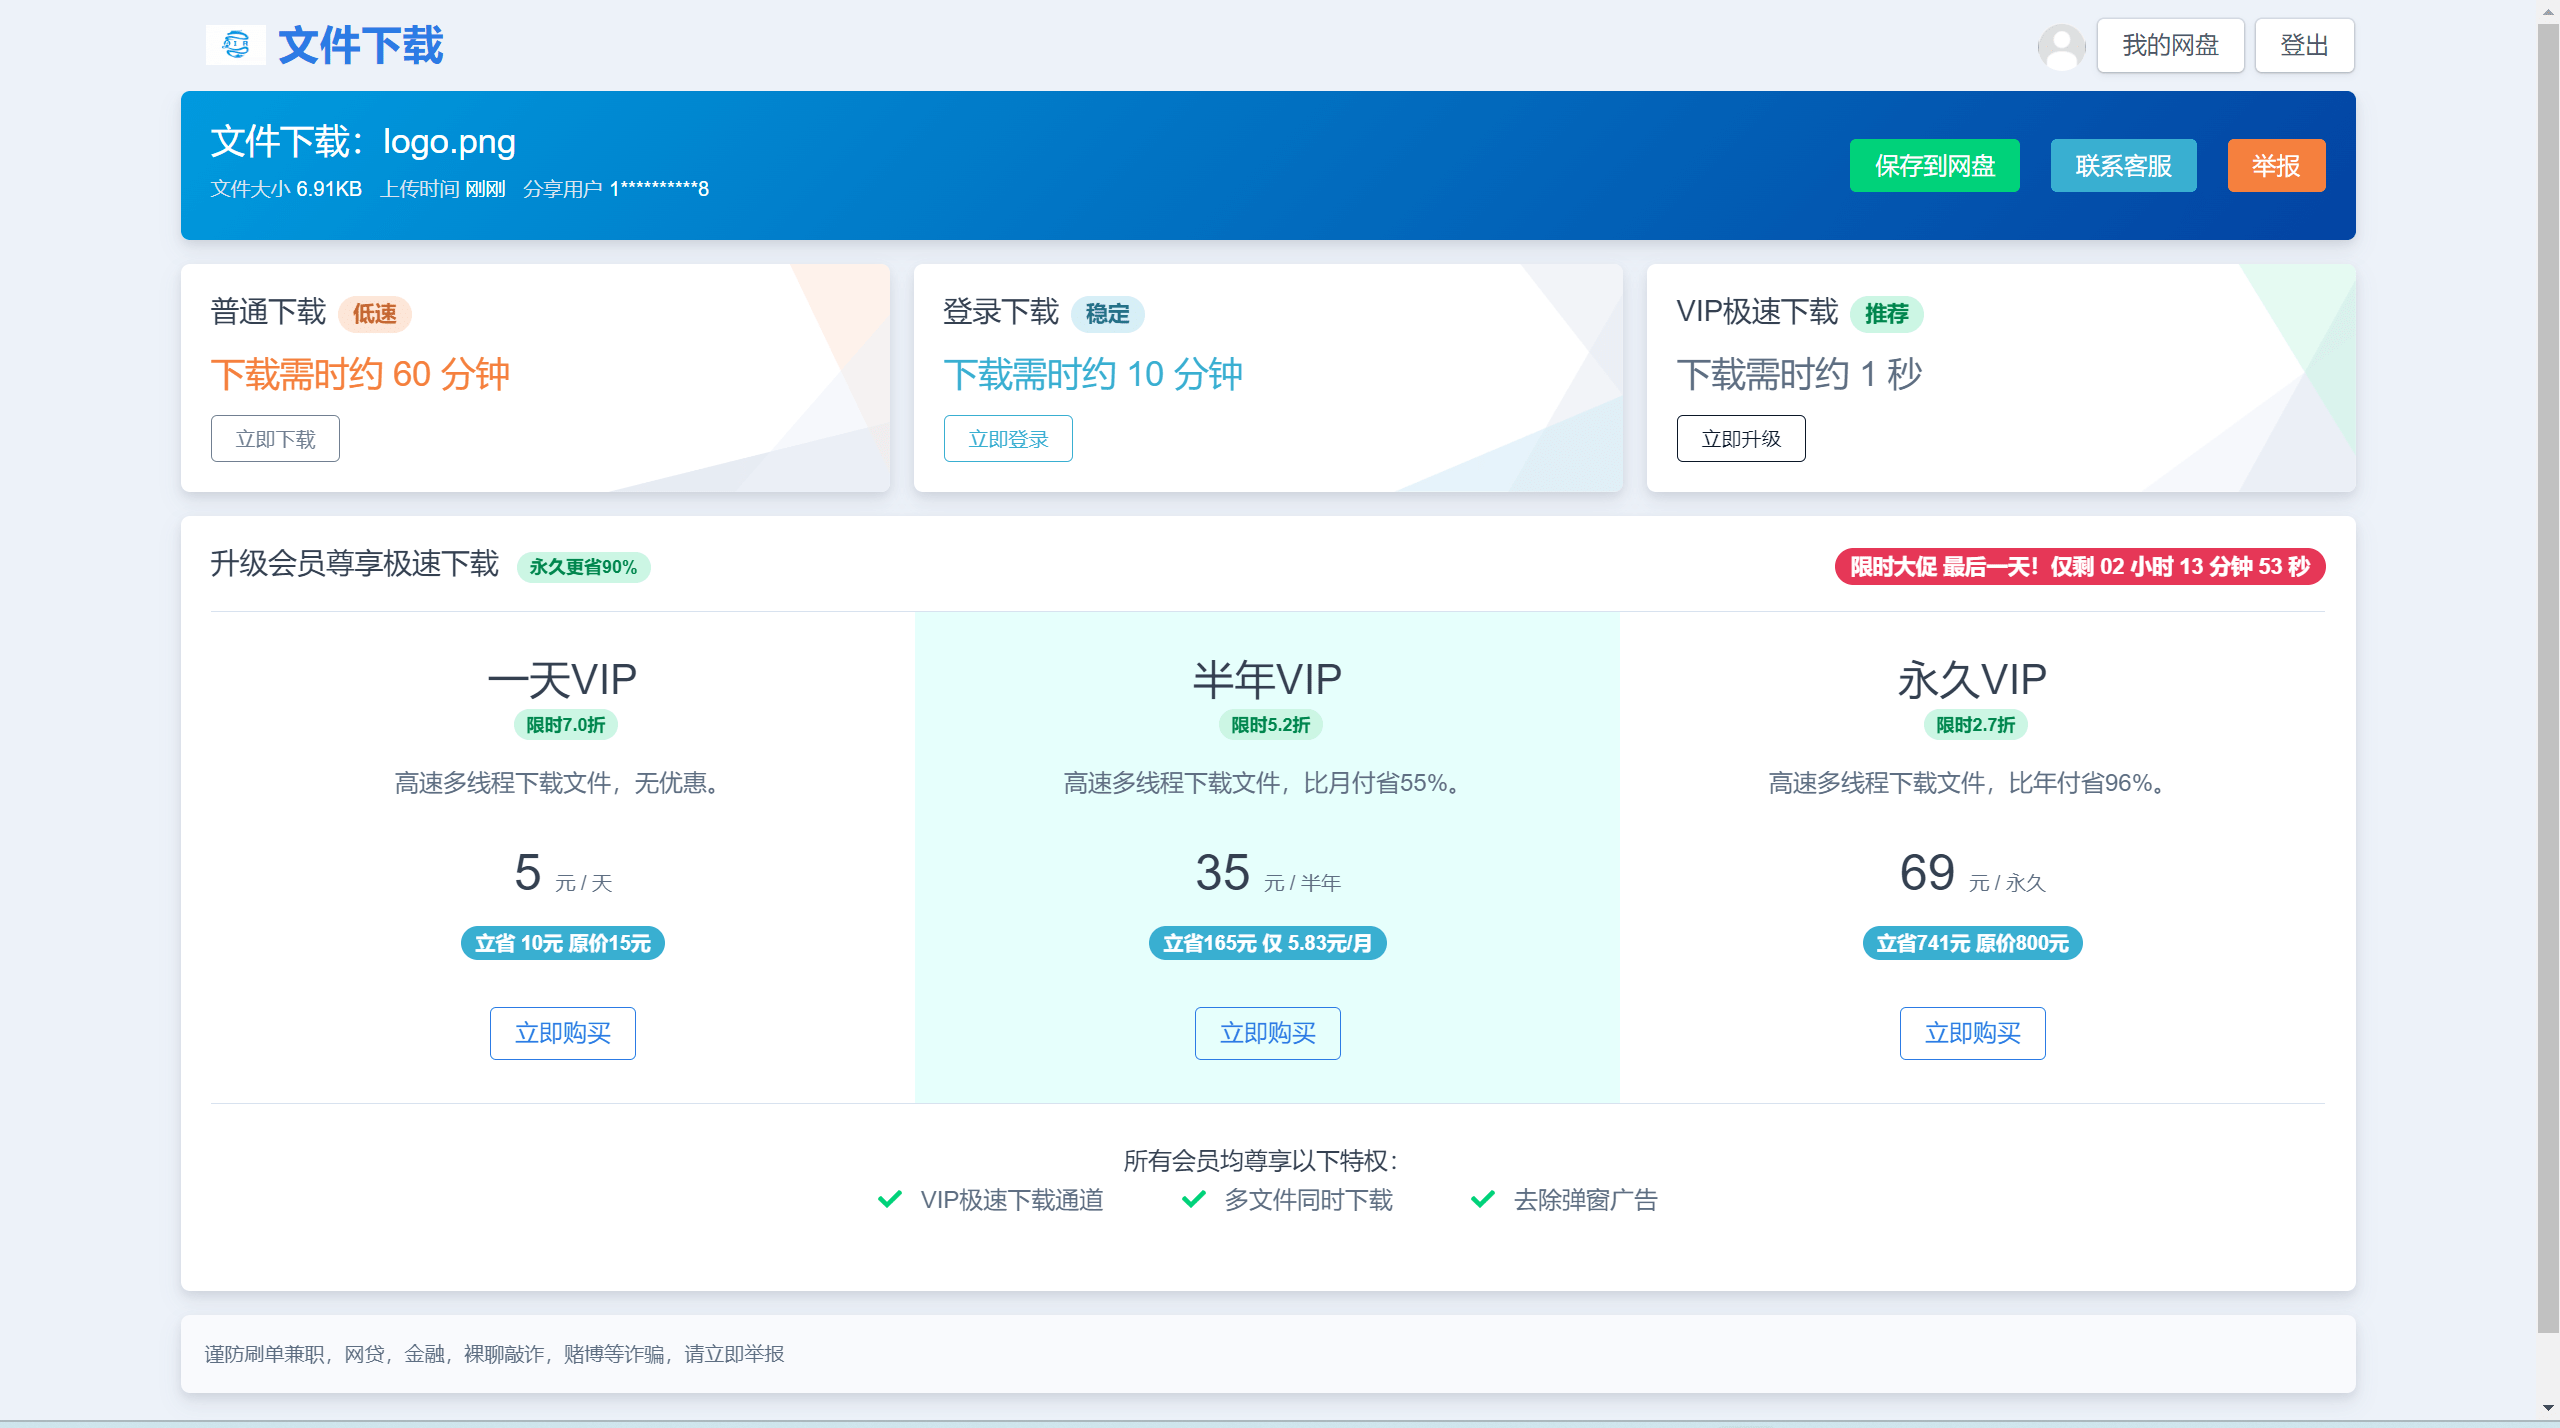The width and height of the screenshot is (2560, 1428).
Task: Click 立即登录 under 登录下载
Action: (1008, 438)
